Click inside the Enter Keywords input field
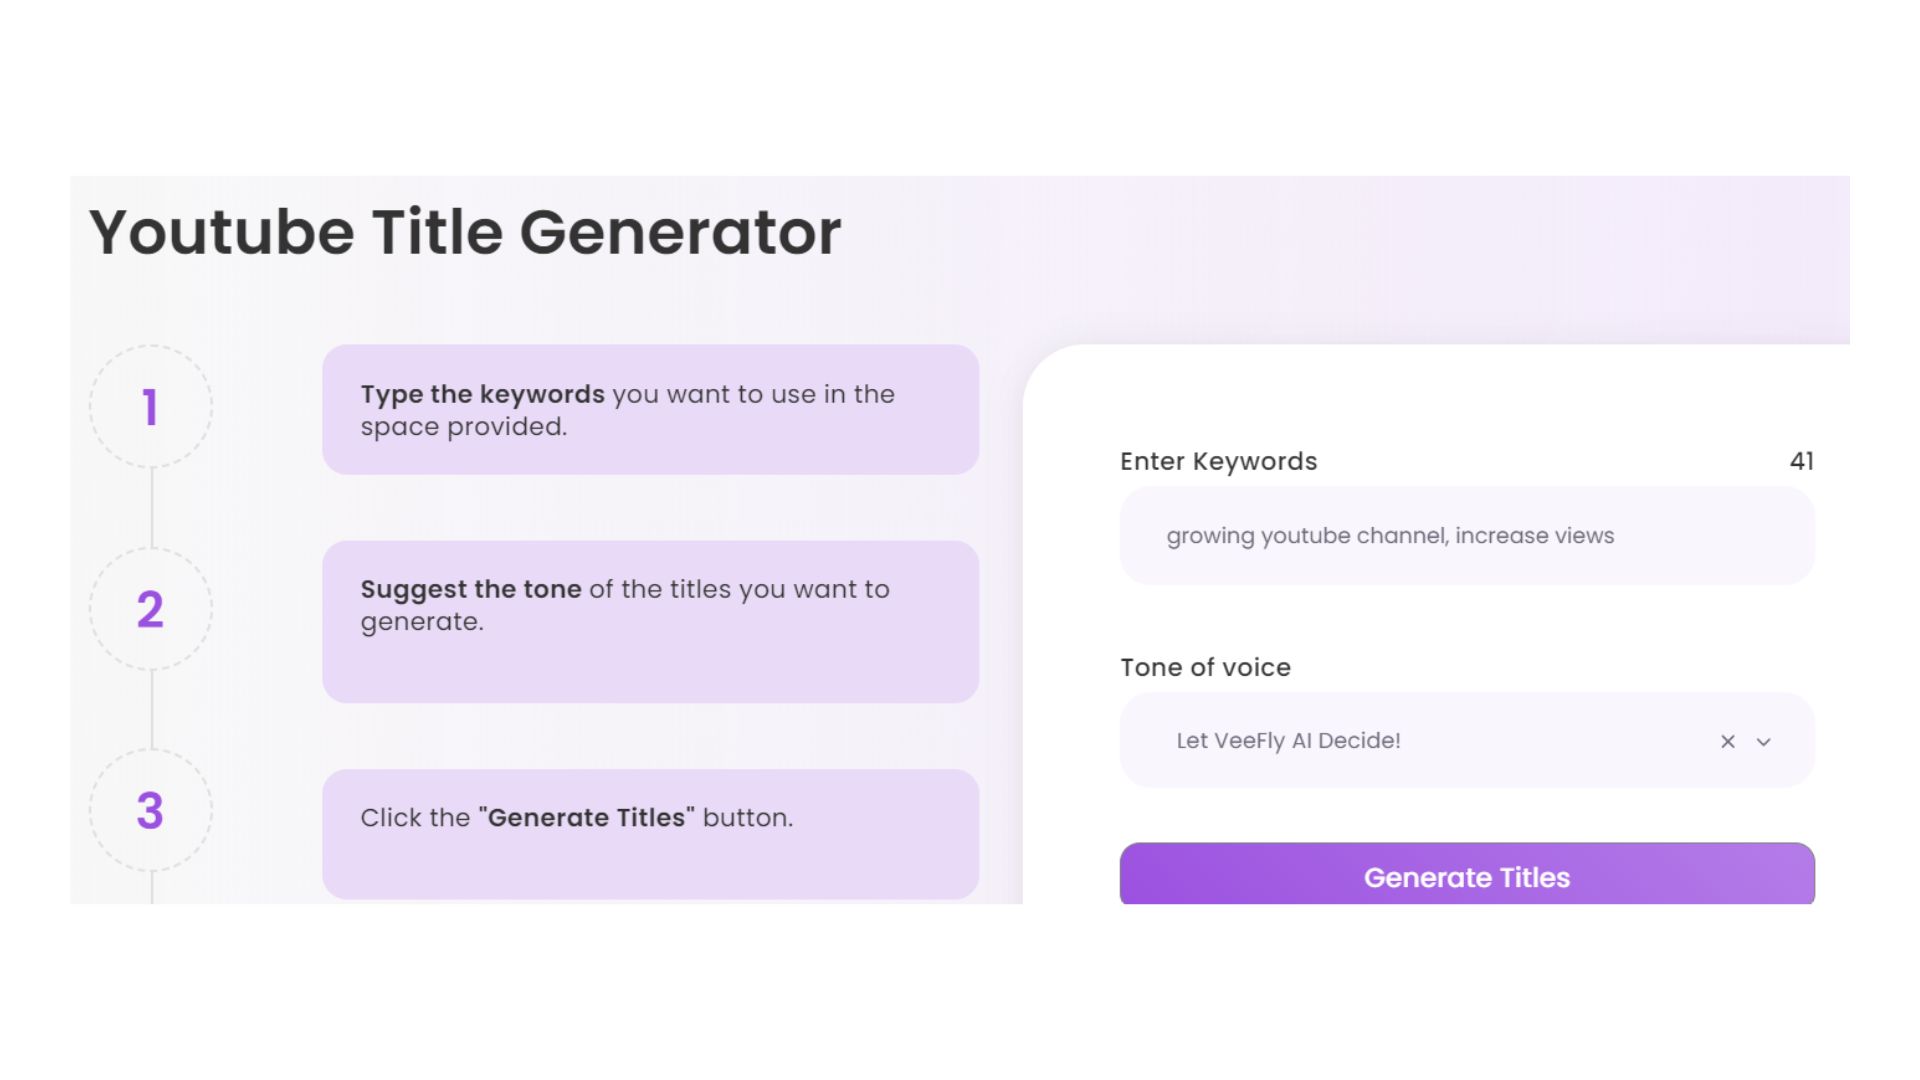The width and height of the screenshot is (1920, 1080). click(1467, 536)
